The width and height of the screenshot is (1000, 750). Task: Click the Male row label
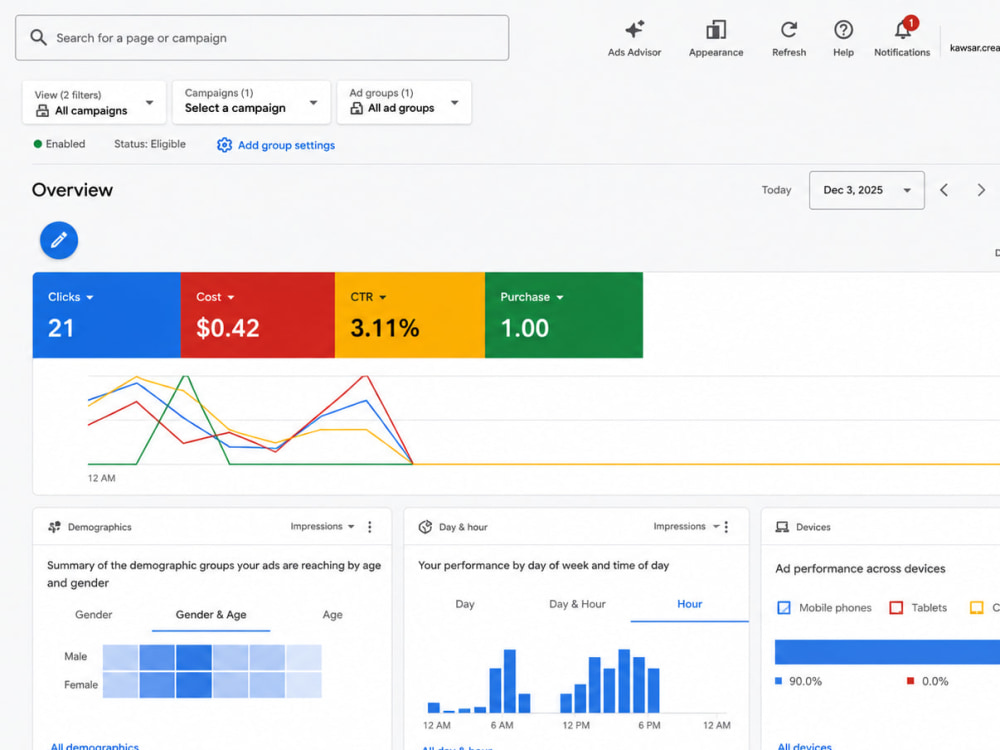[x=75, y=656]
